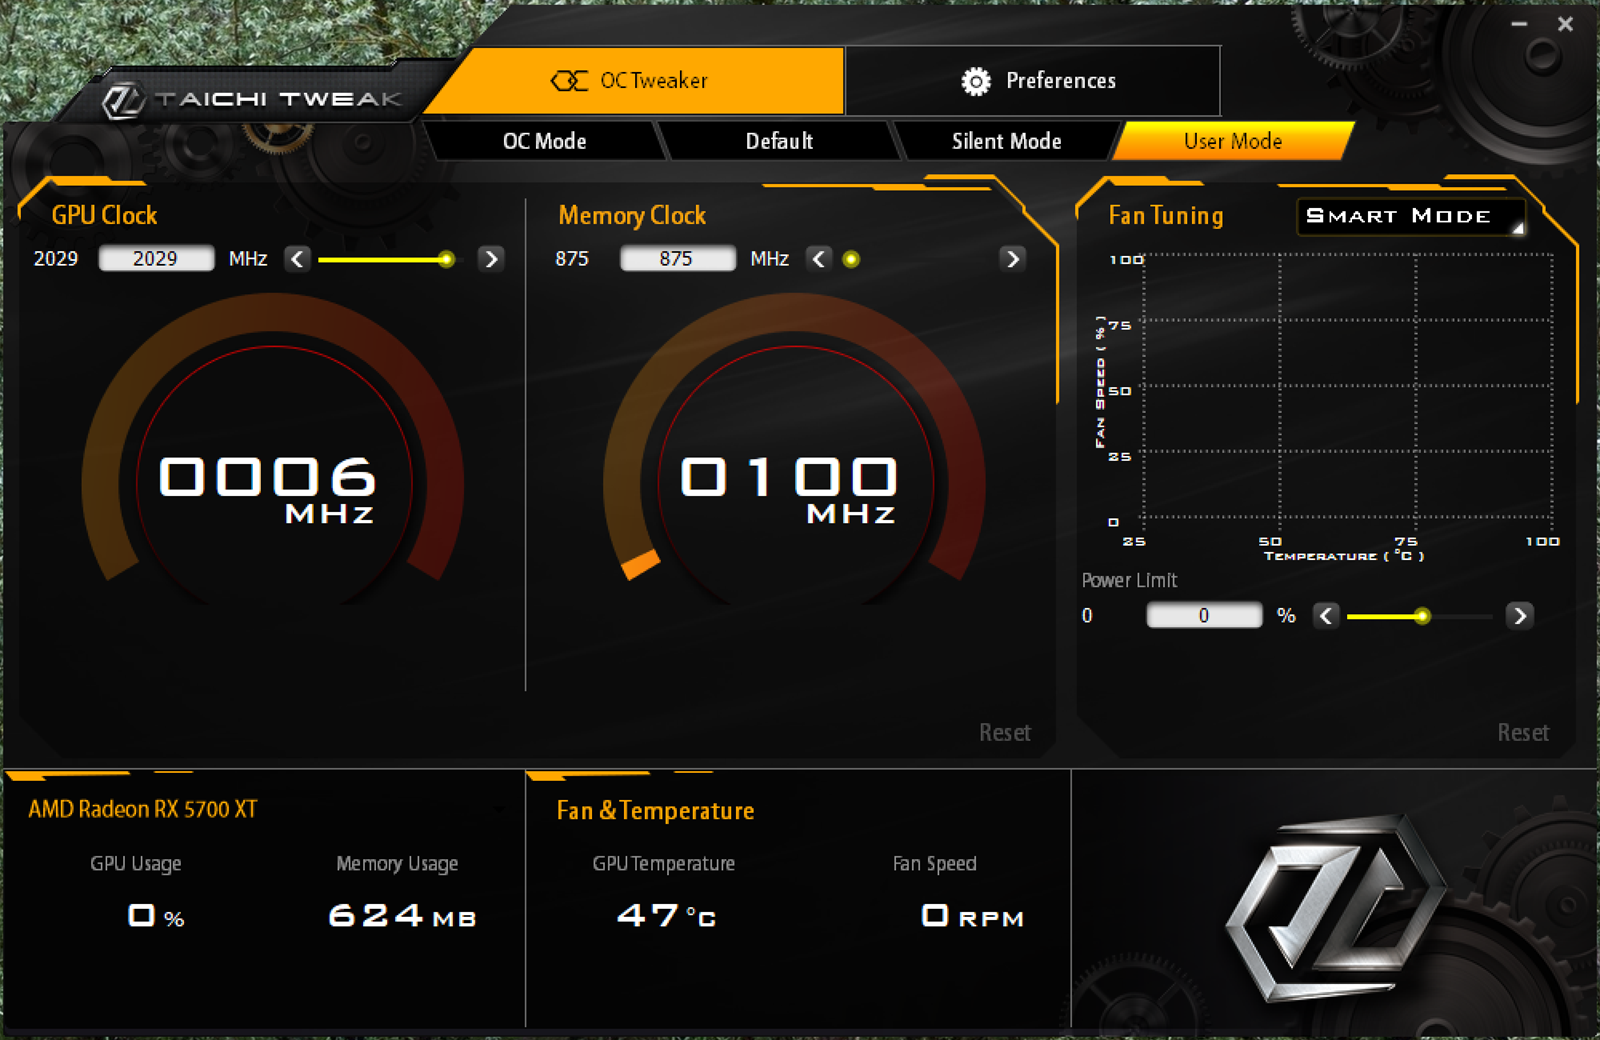Image resolution: width=1600 pixels, height=1040 pixels.
Task: Edit the GPU Clock 2029 input field
Action: [x=156, y=259]
